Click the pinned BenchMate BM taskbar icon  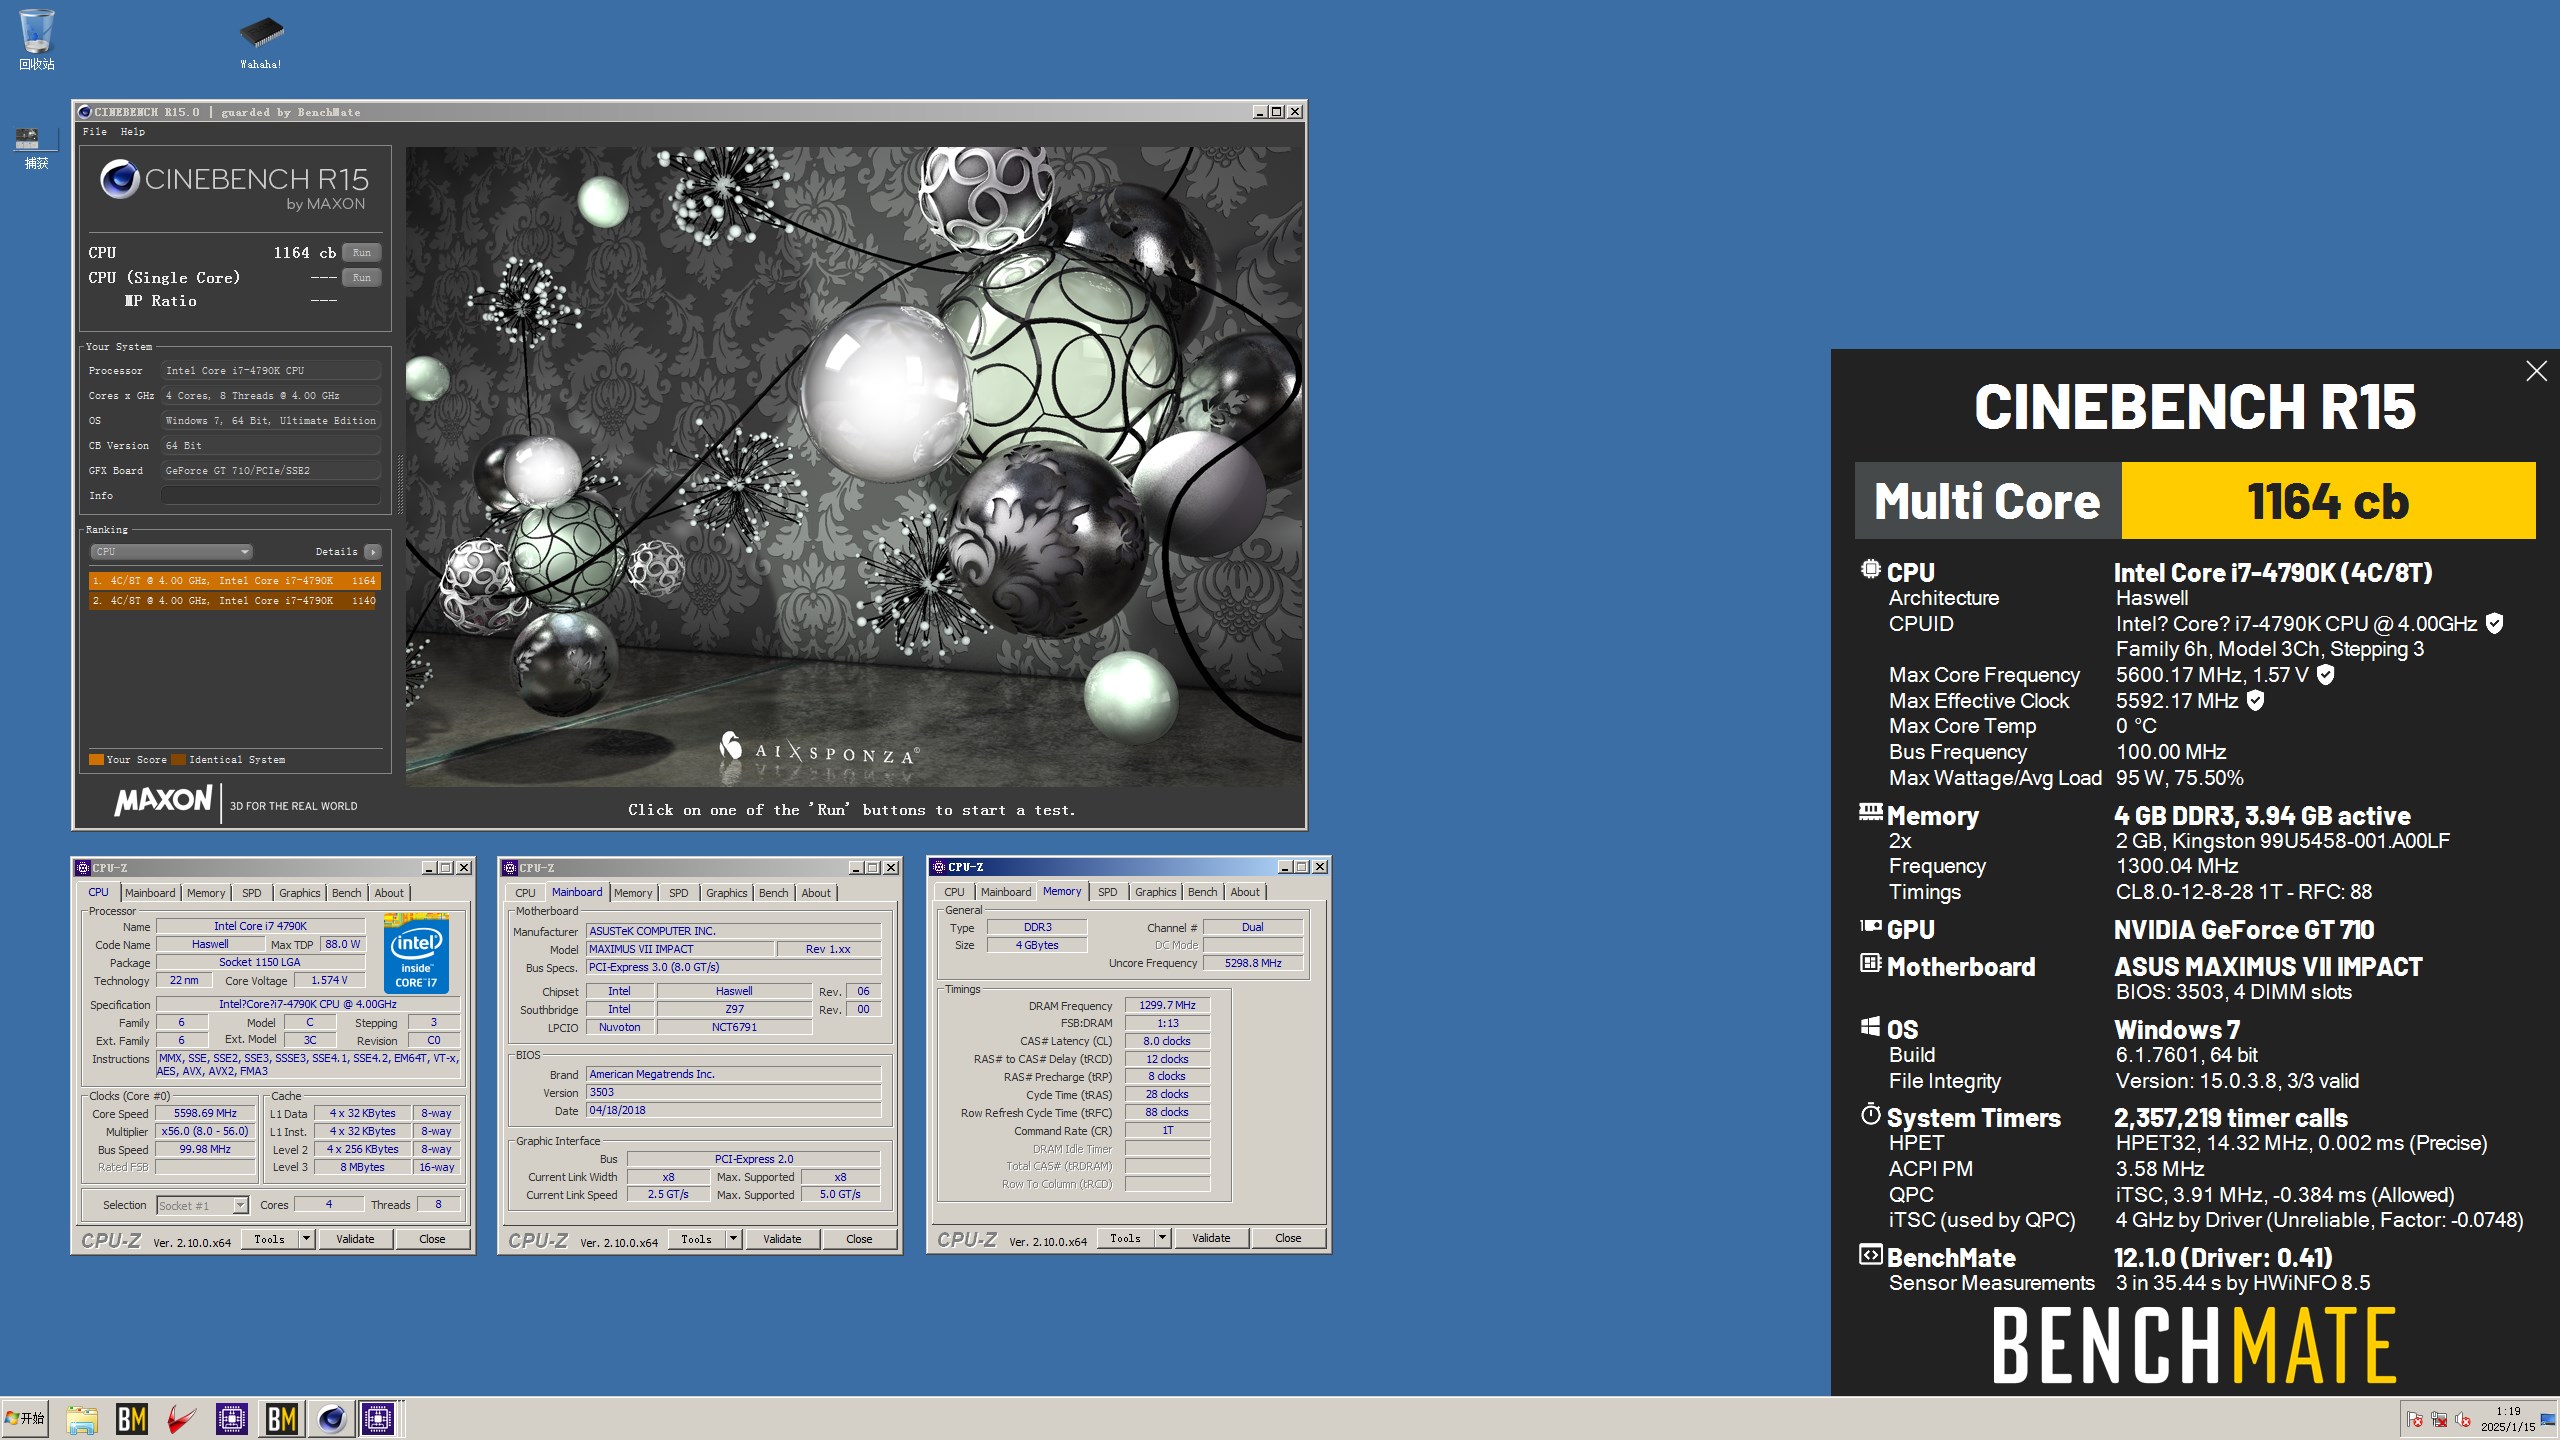132,1418
